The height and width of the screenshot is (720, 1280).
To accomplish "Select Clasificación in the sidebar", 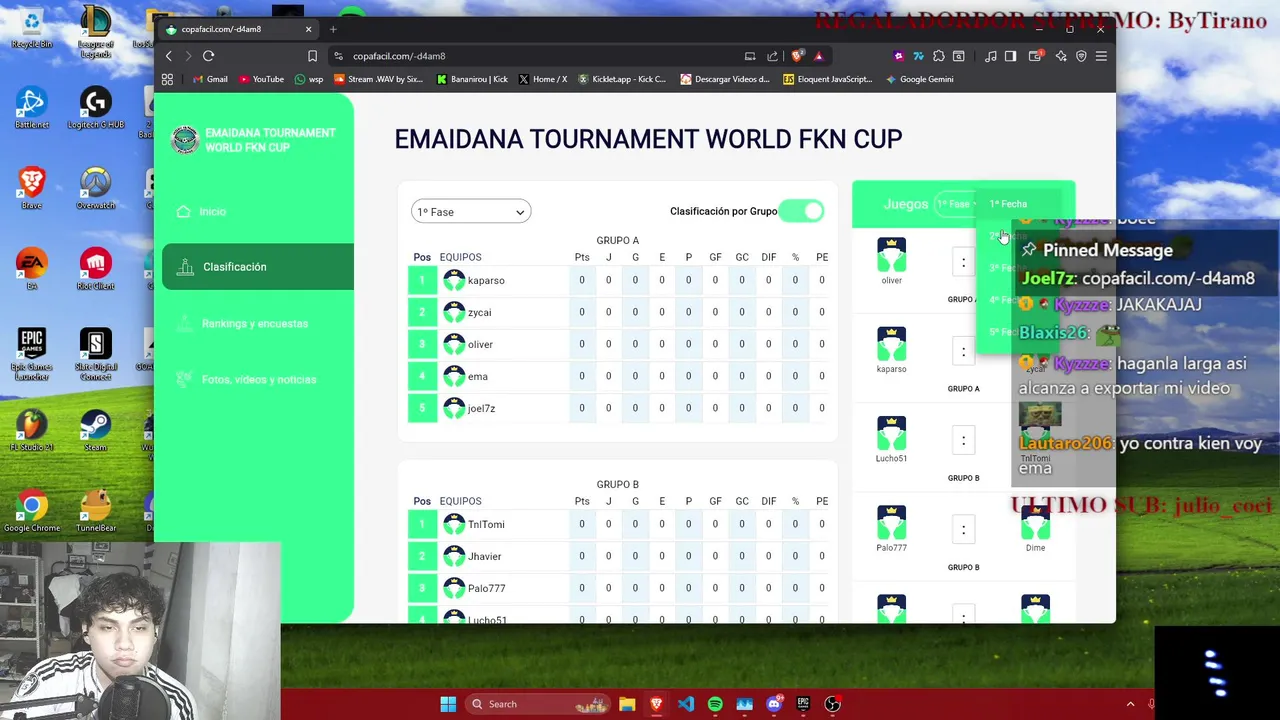I will point(257,267).
